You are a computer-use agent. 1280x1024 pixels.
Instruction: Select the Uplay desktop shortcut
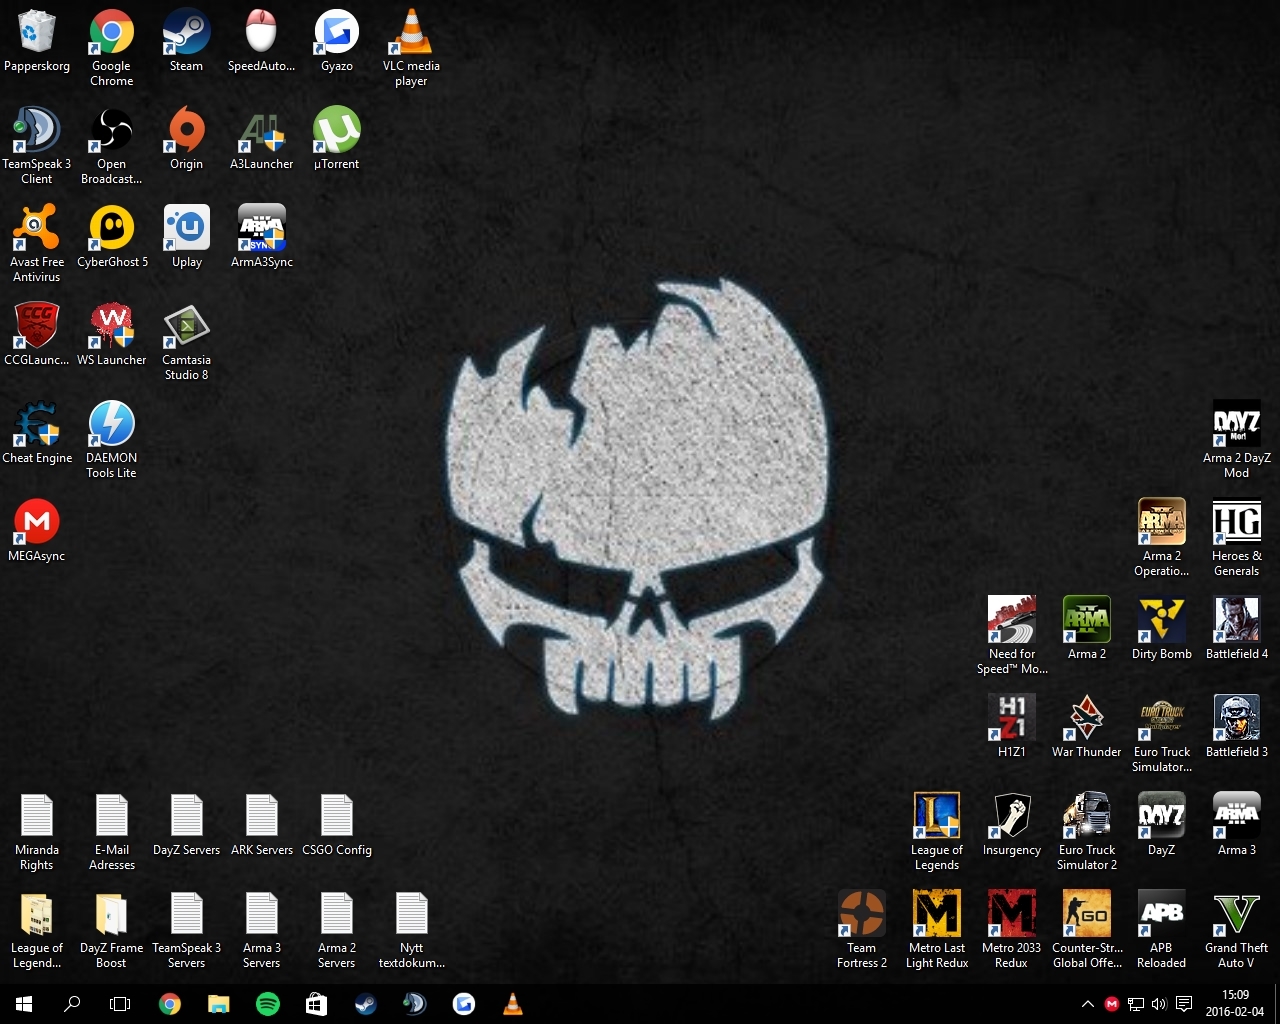[187, 237]
